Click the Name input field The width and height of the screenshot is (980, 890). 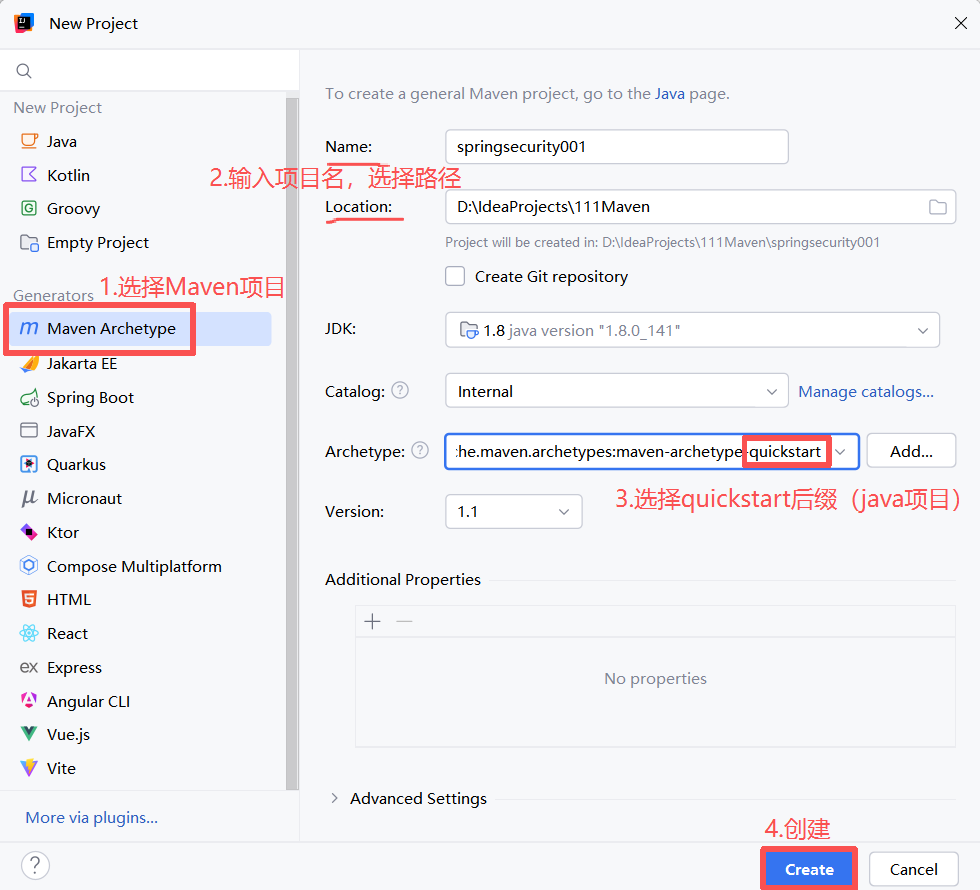coord(617,147)
